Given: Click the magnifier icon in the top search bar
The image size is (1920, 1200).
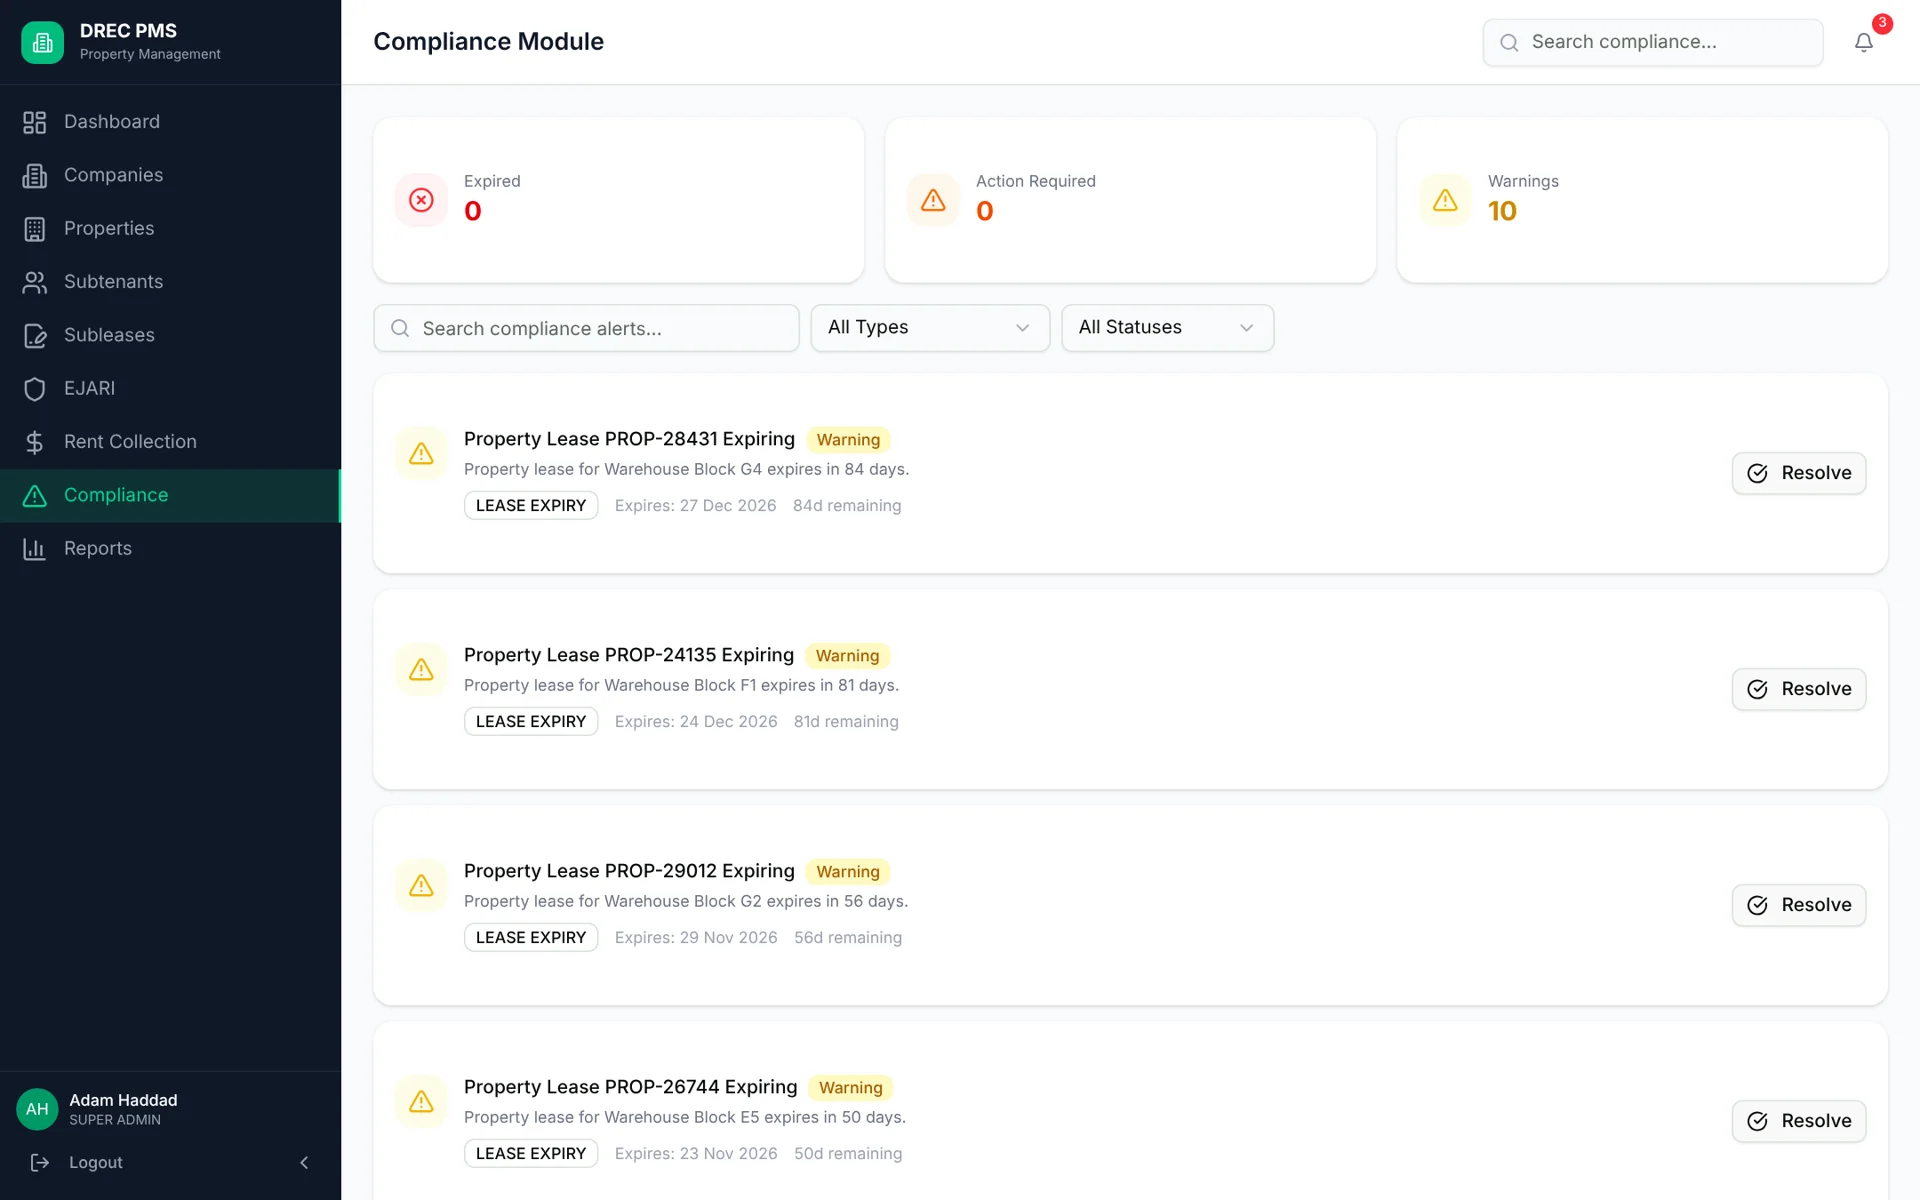Looking at the screenshot, I should tap(1509, 42).
